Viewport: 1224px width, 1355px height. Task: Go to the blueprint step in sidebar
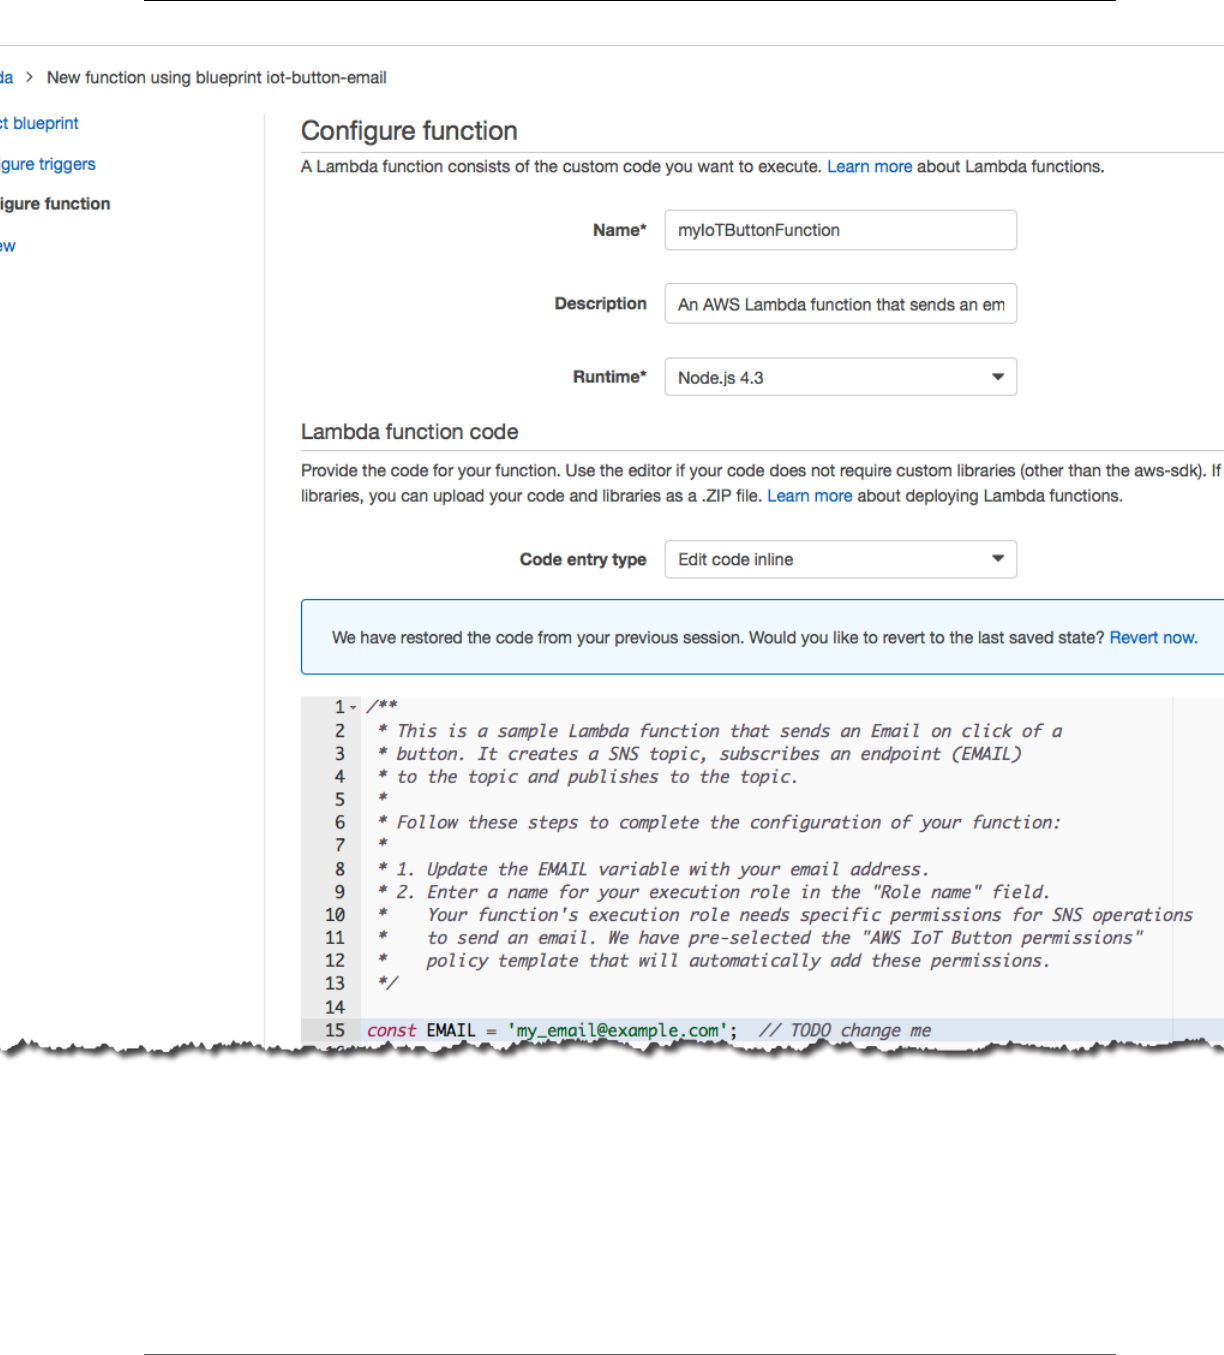click(x=39, y=123)
